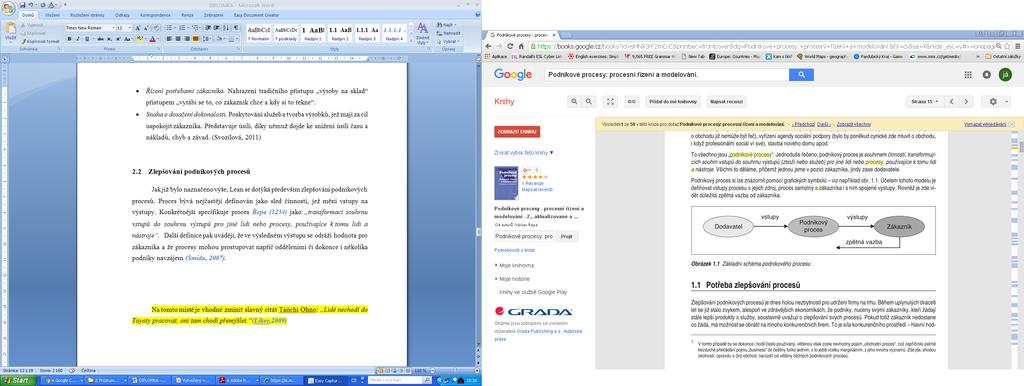This screenshot has height=386, width=1024.
Task: Click 'Zobrazit všechny' results link
Action: point(854,124)
